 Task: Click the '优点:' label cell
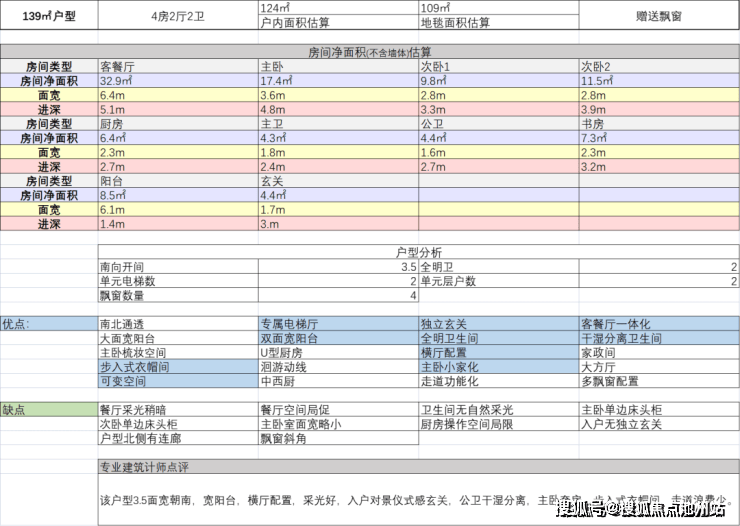click(49, 323)
